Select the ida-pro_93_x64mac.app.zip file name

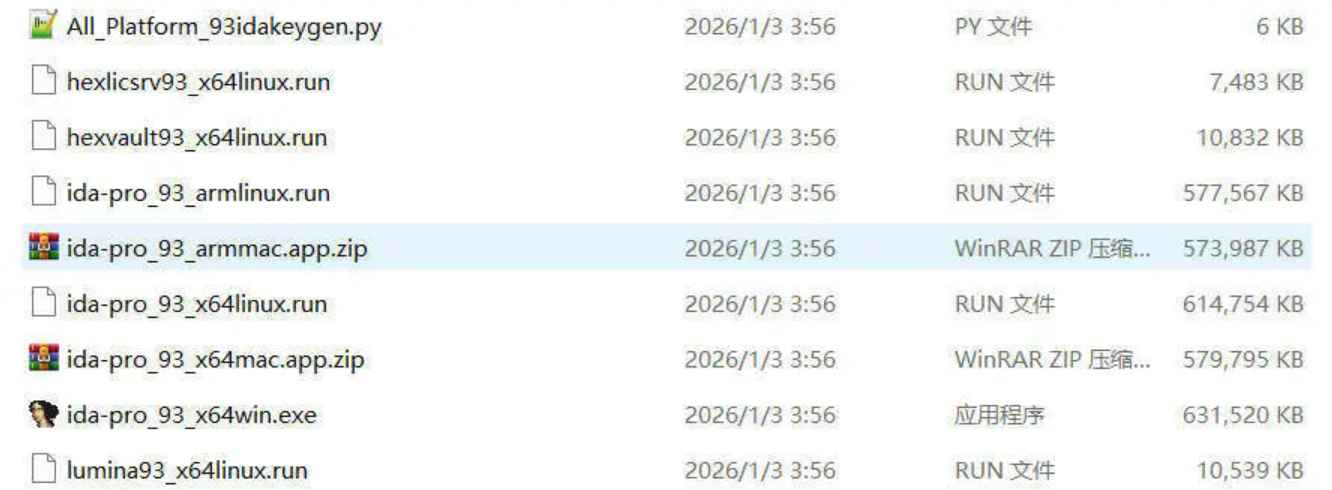pyautogui.click(x=215, y=359)
